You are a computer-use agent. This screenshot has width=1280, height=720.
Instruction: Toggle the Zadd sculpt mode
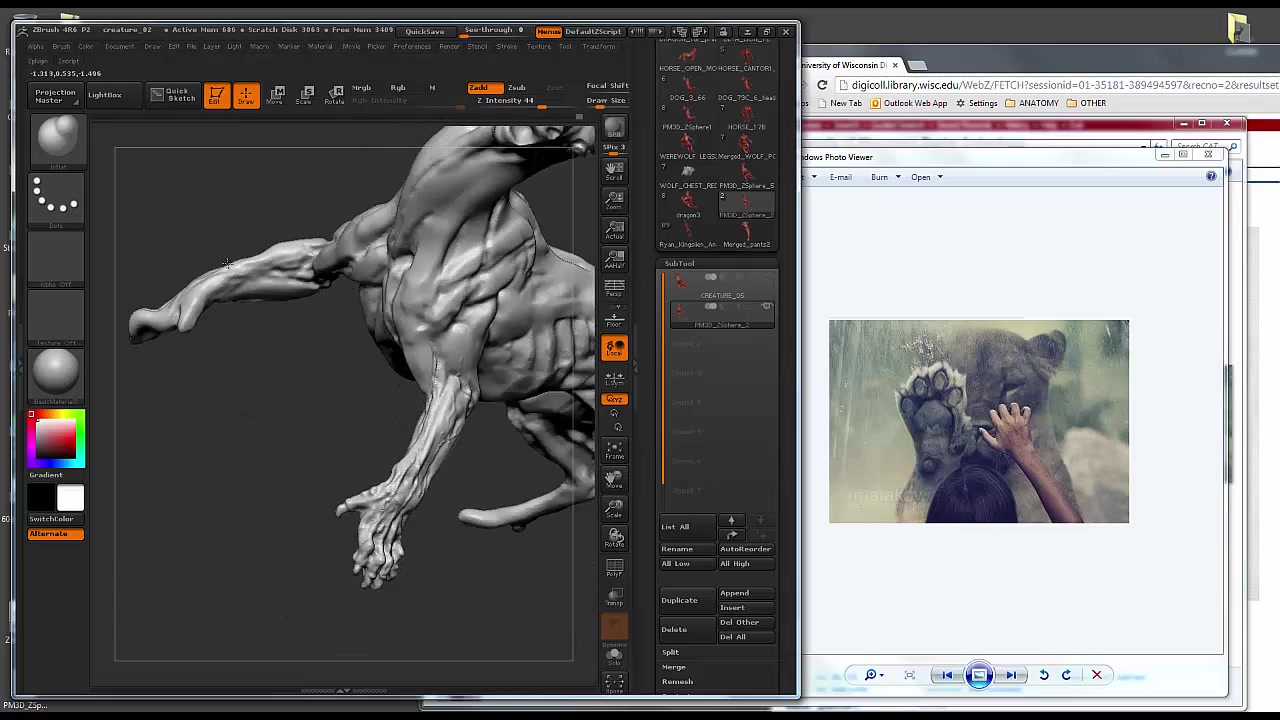pos(484,88)
